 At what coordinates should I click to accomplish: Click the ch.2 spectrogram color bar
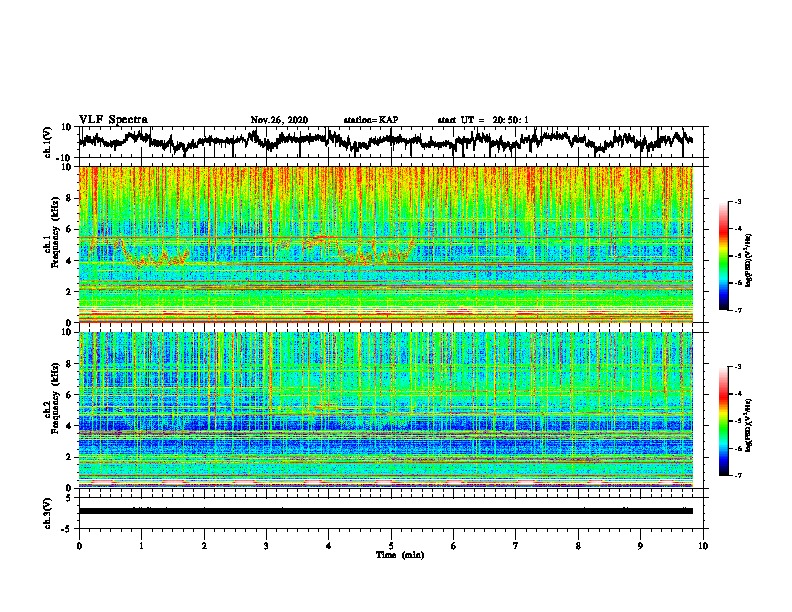[723, 421]
